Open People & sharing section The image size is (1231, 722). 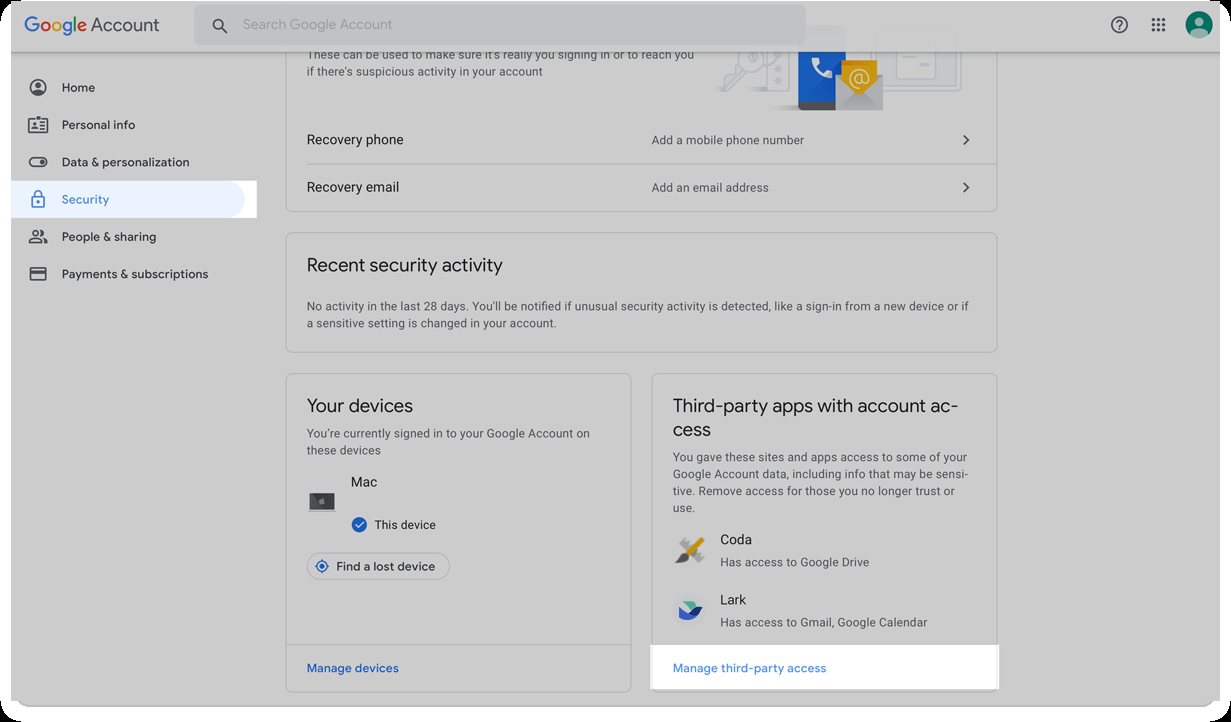[108, 237]
